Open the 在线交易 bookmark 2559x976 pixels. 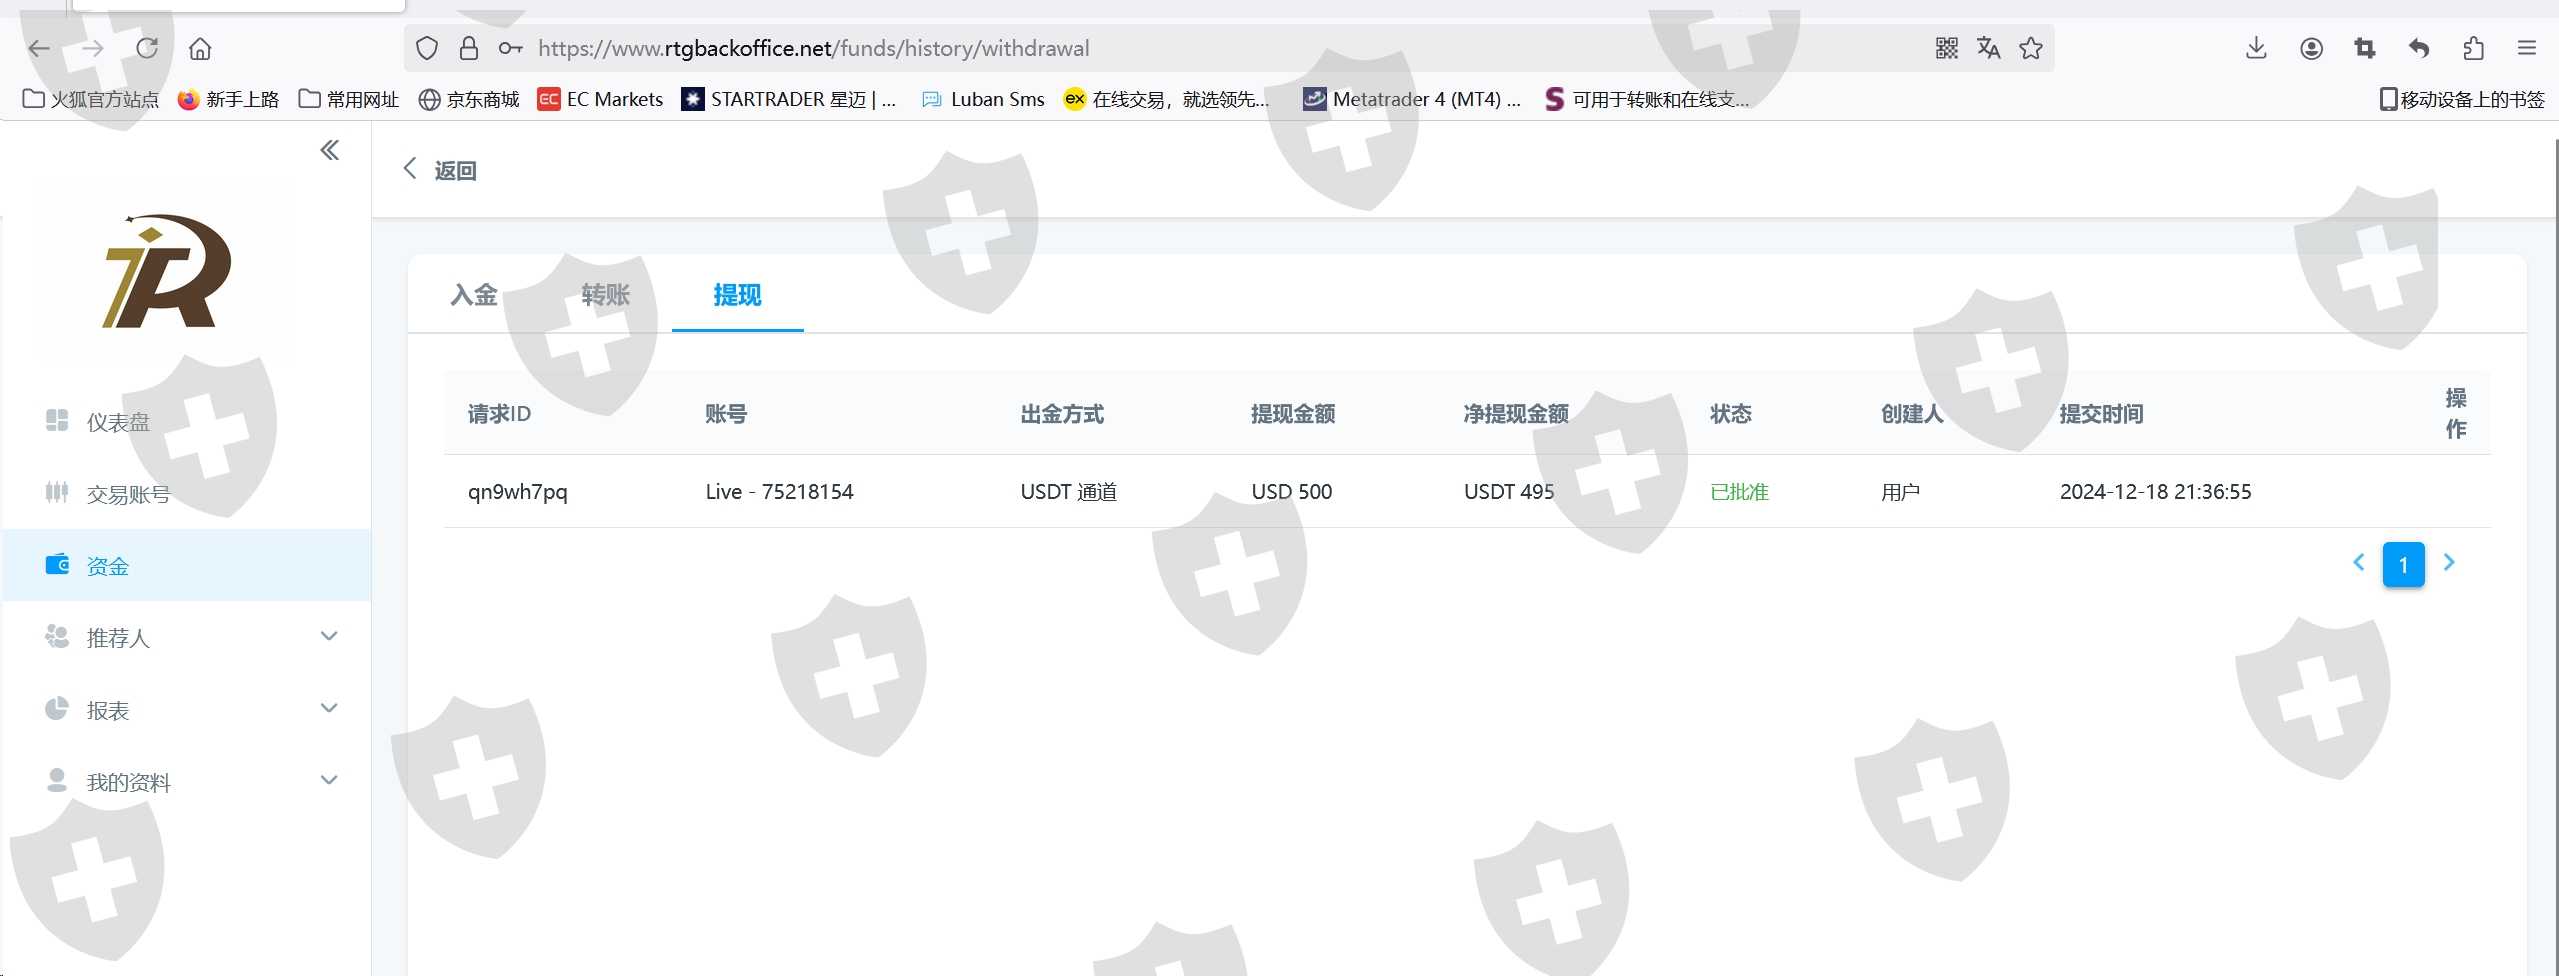pyautogui.click(x=1167, y=99)
